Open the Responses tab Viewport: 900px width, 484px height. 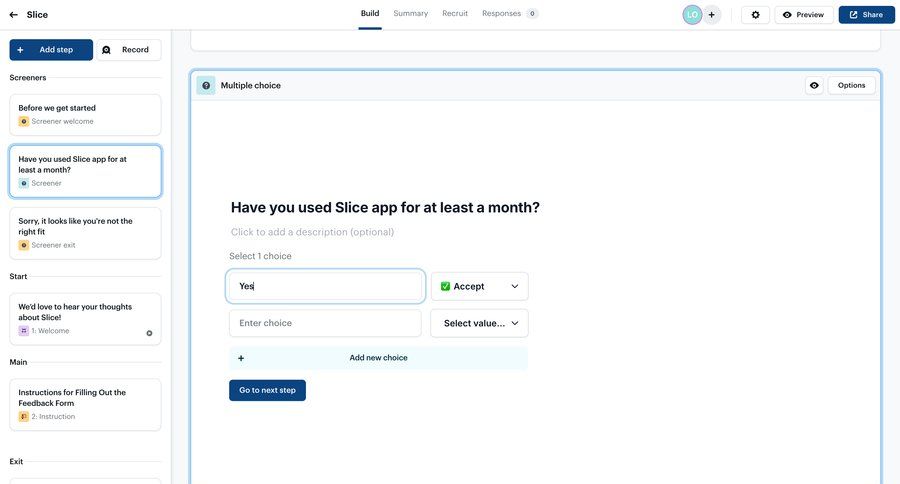point(501,14)
